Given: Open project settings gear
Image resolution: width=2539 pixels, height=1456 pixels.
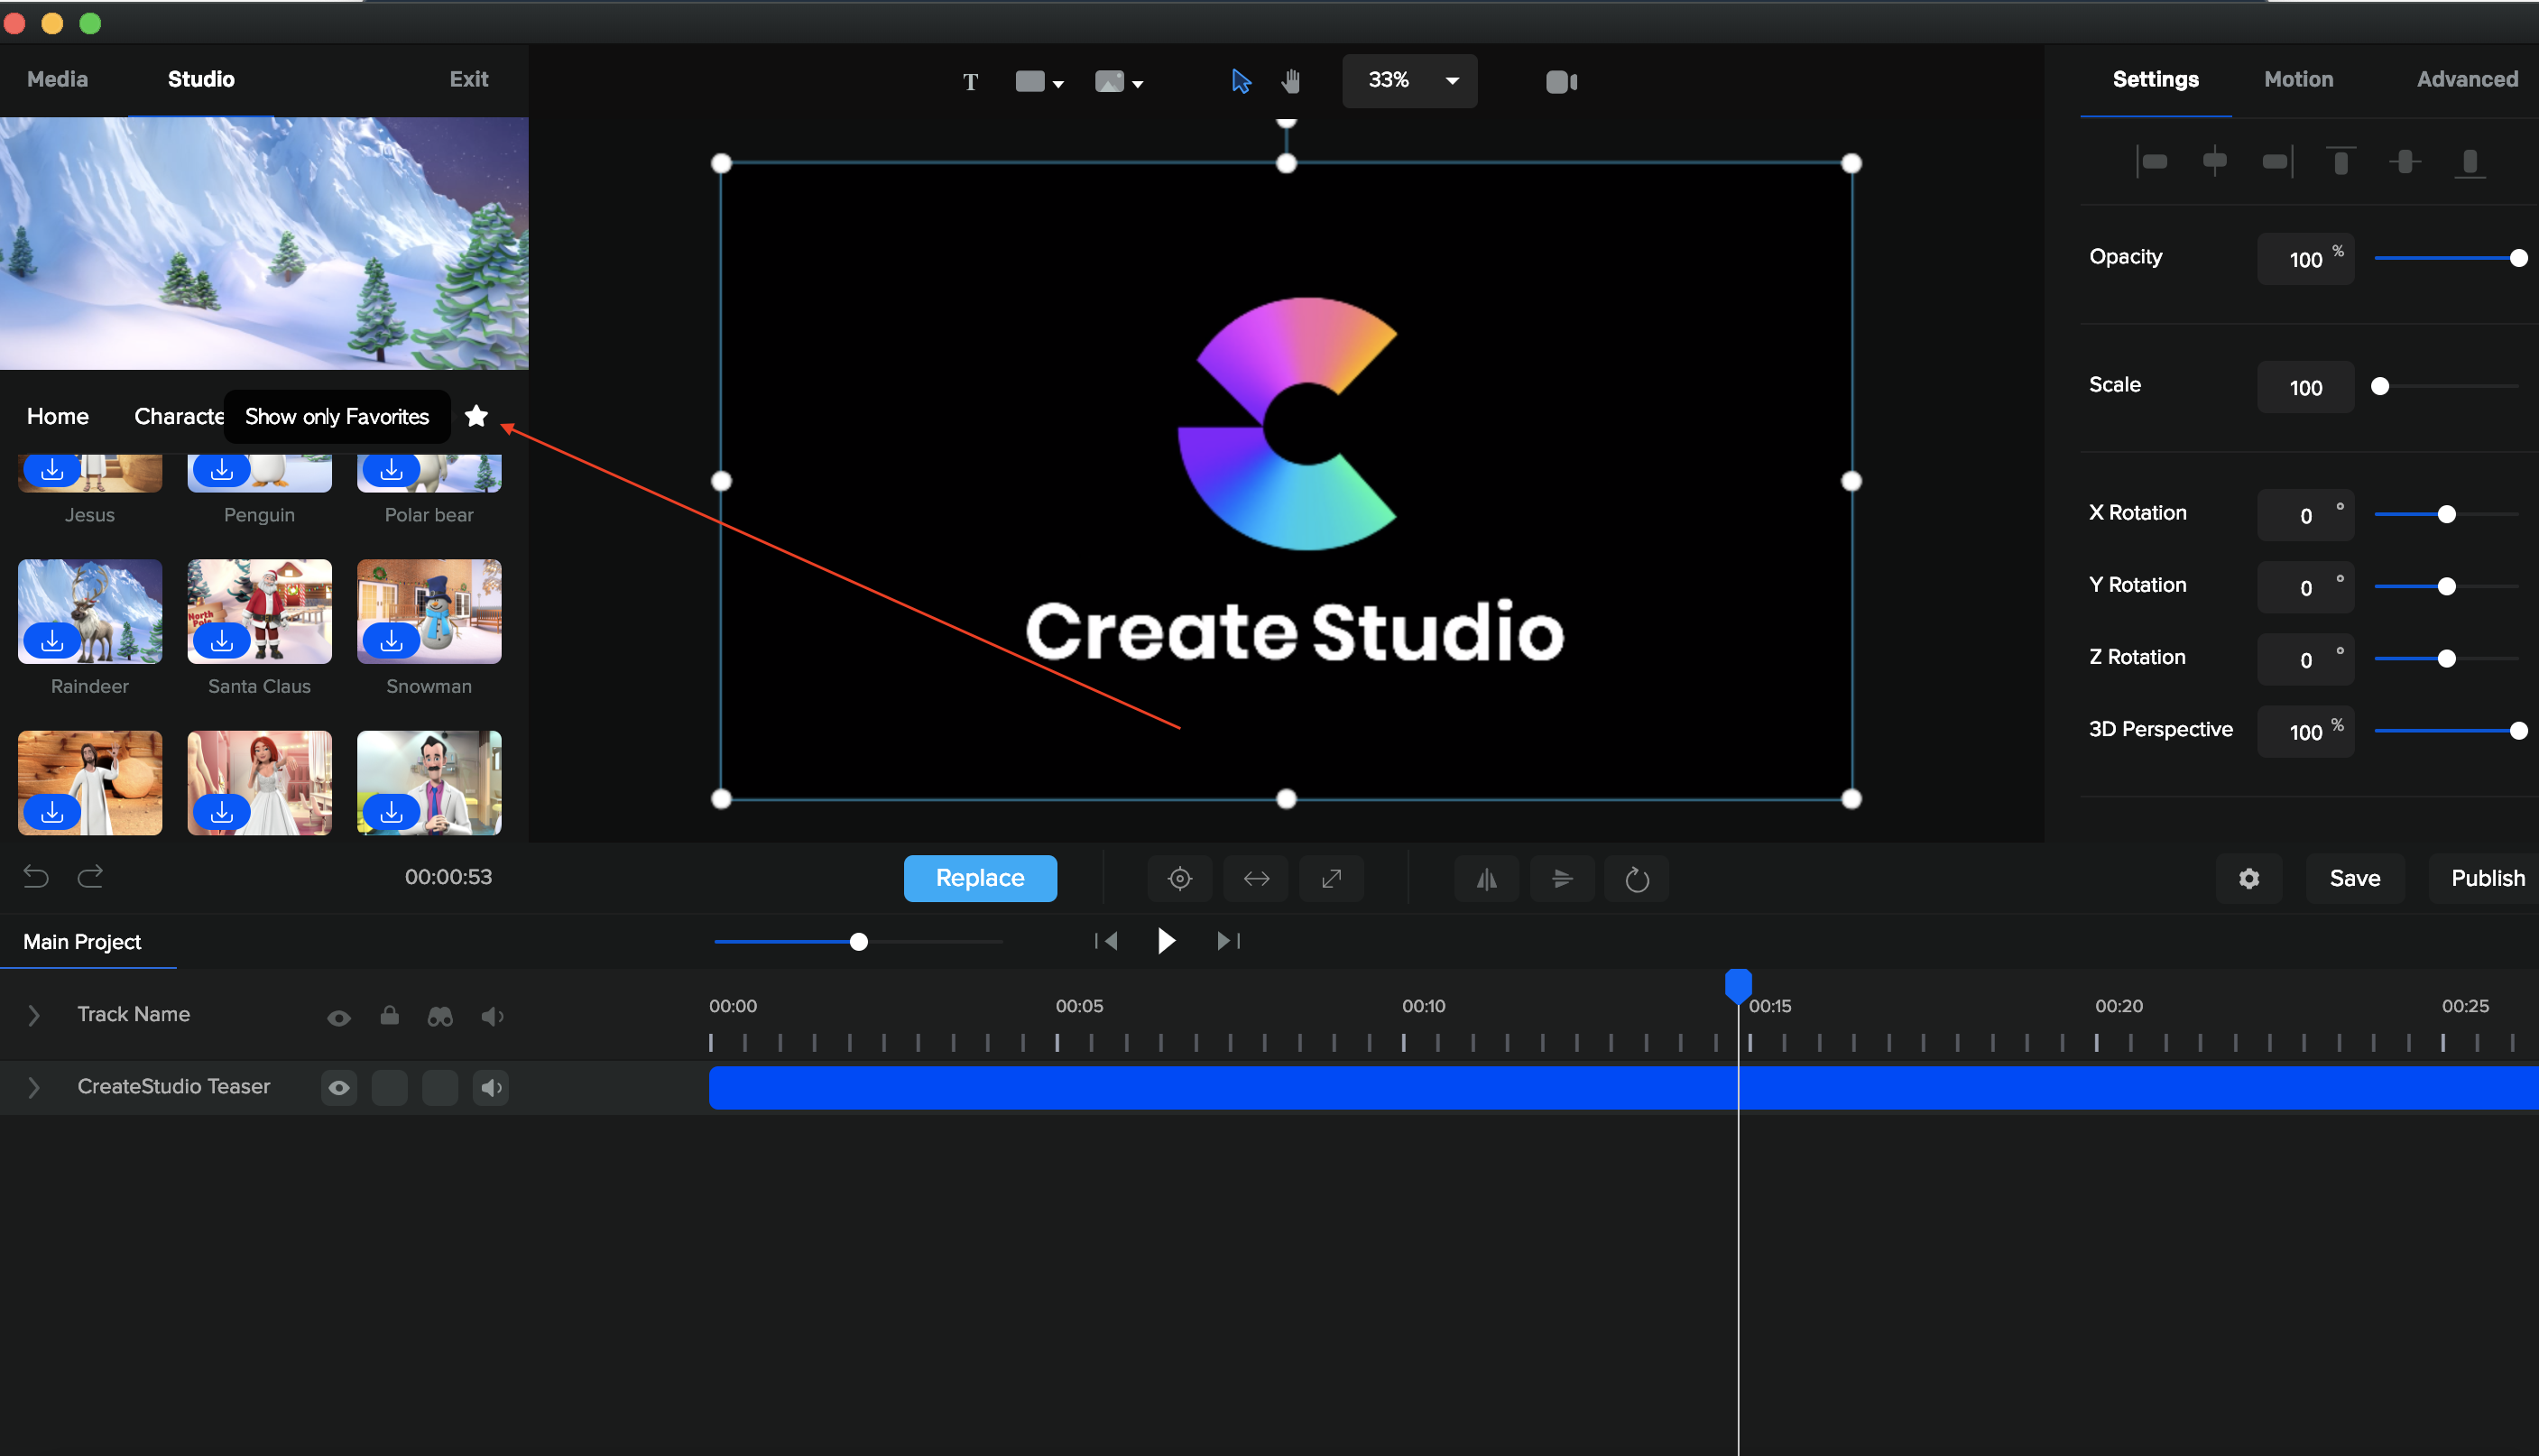Looking at the screenshot, I should [x=2249, y=878].
